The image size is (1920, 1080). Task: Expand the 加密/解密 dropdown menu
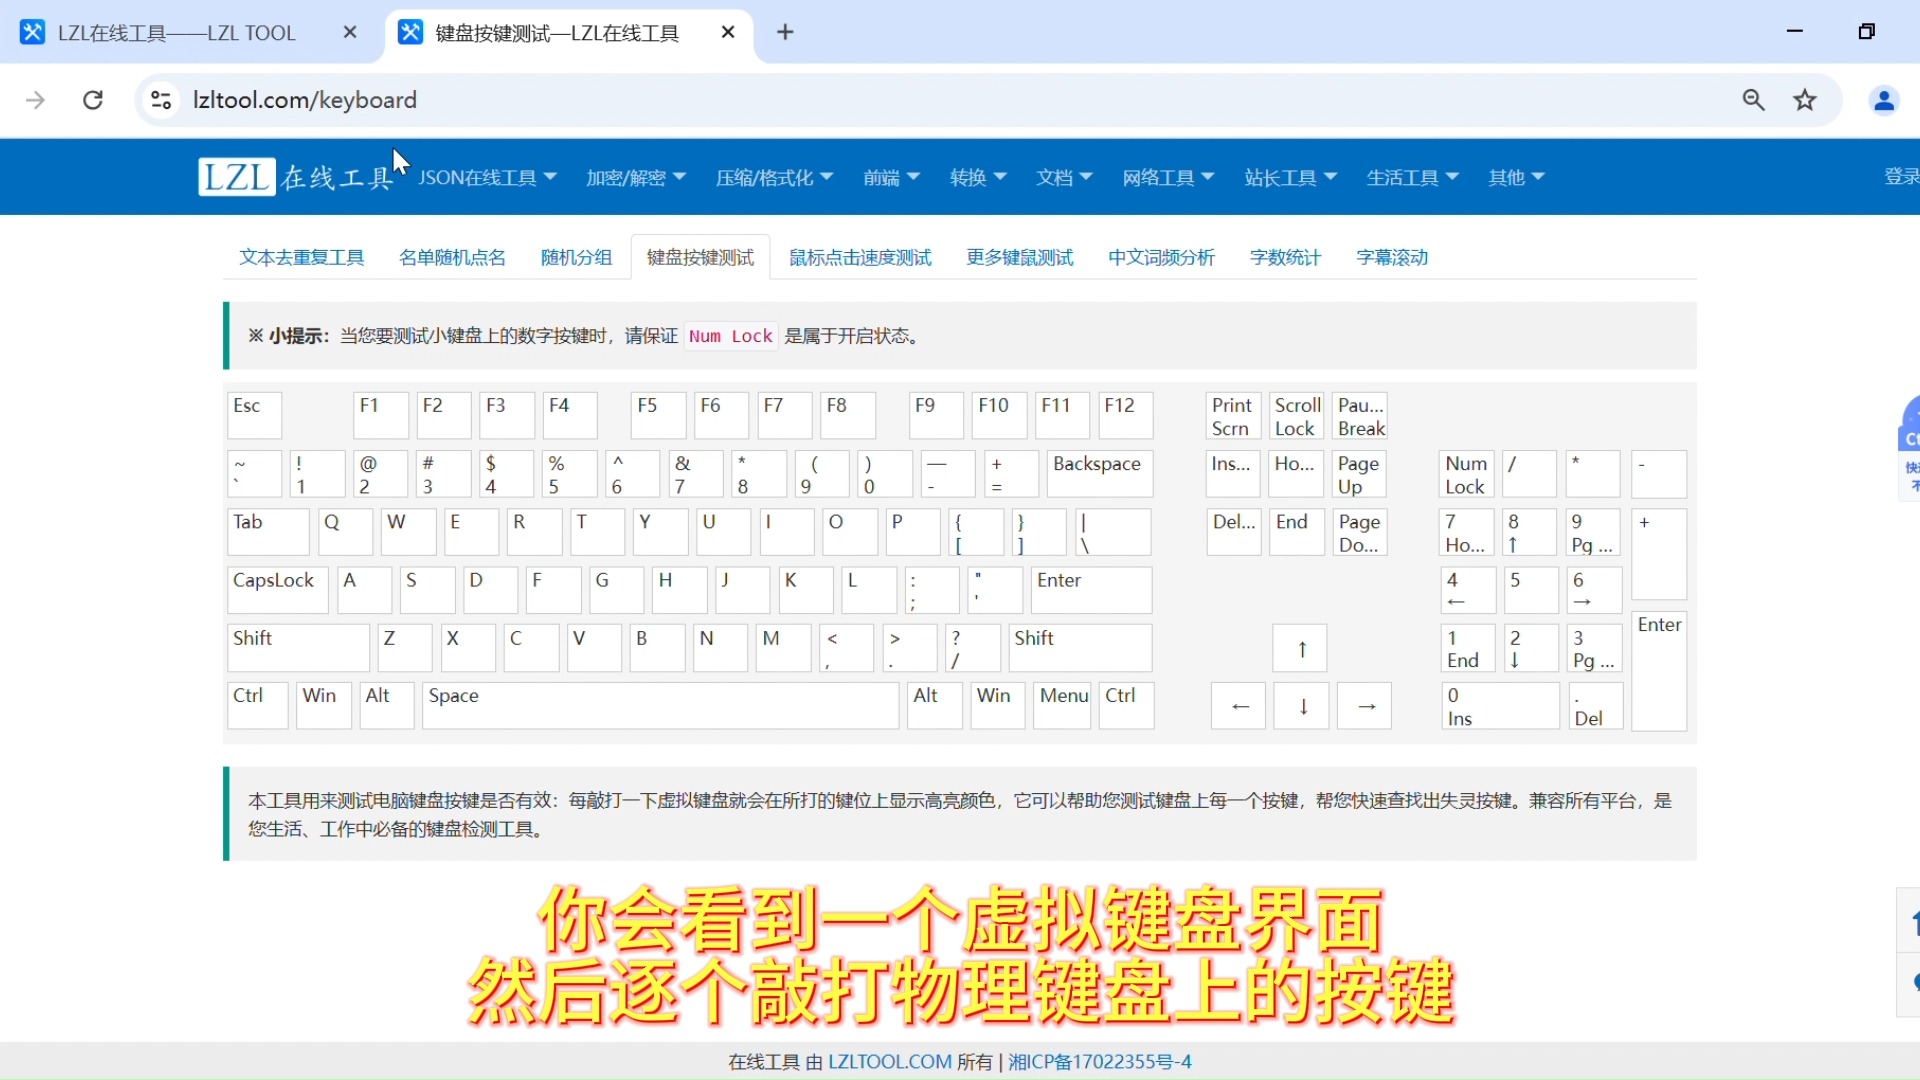click(636, 177)
